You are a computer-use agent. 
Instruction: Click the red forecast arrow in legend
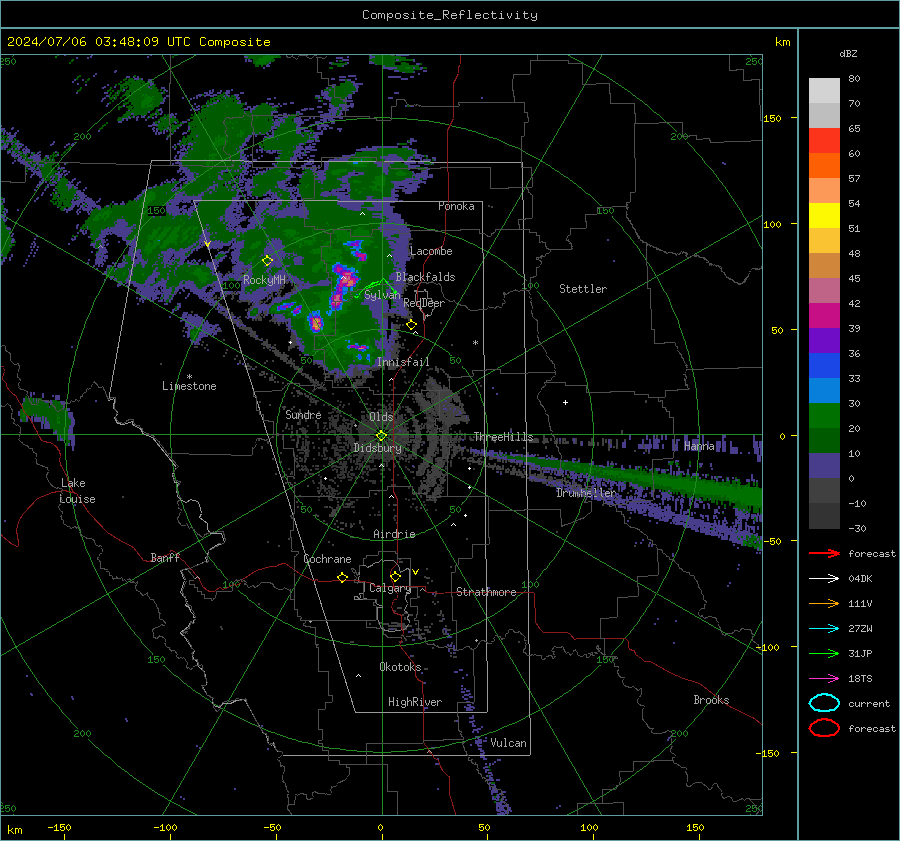(824, 553)
